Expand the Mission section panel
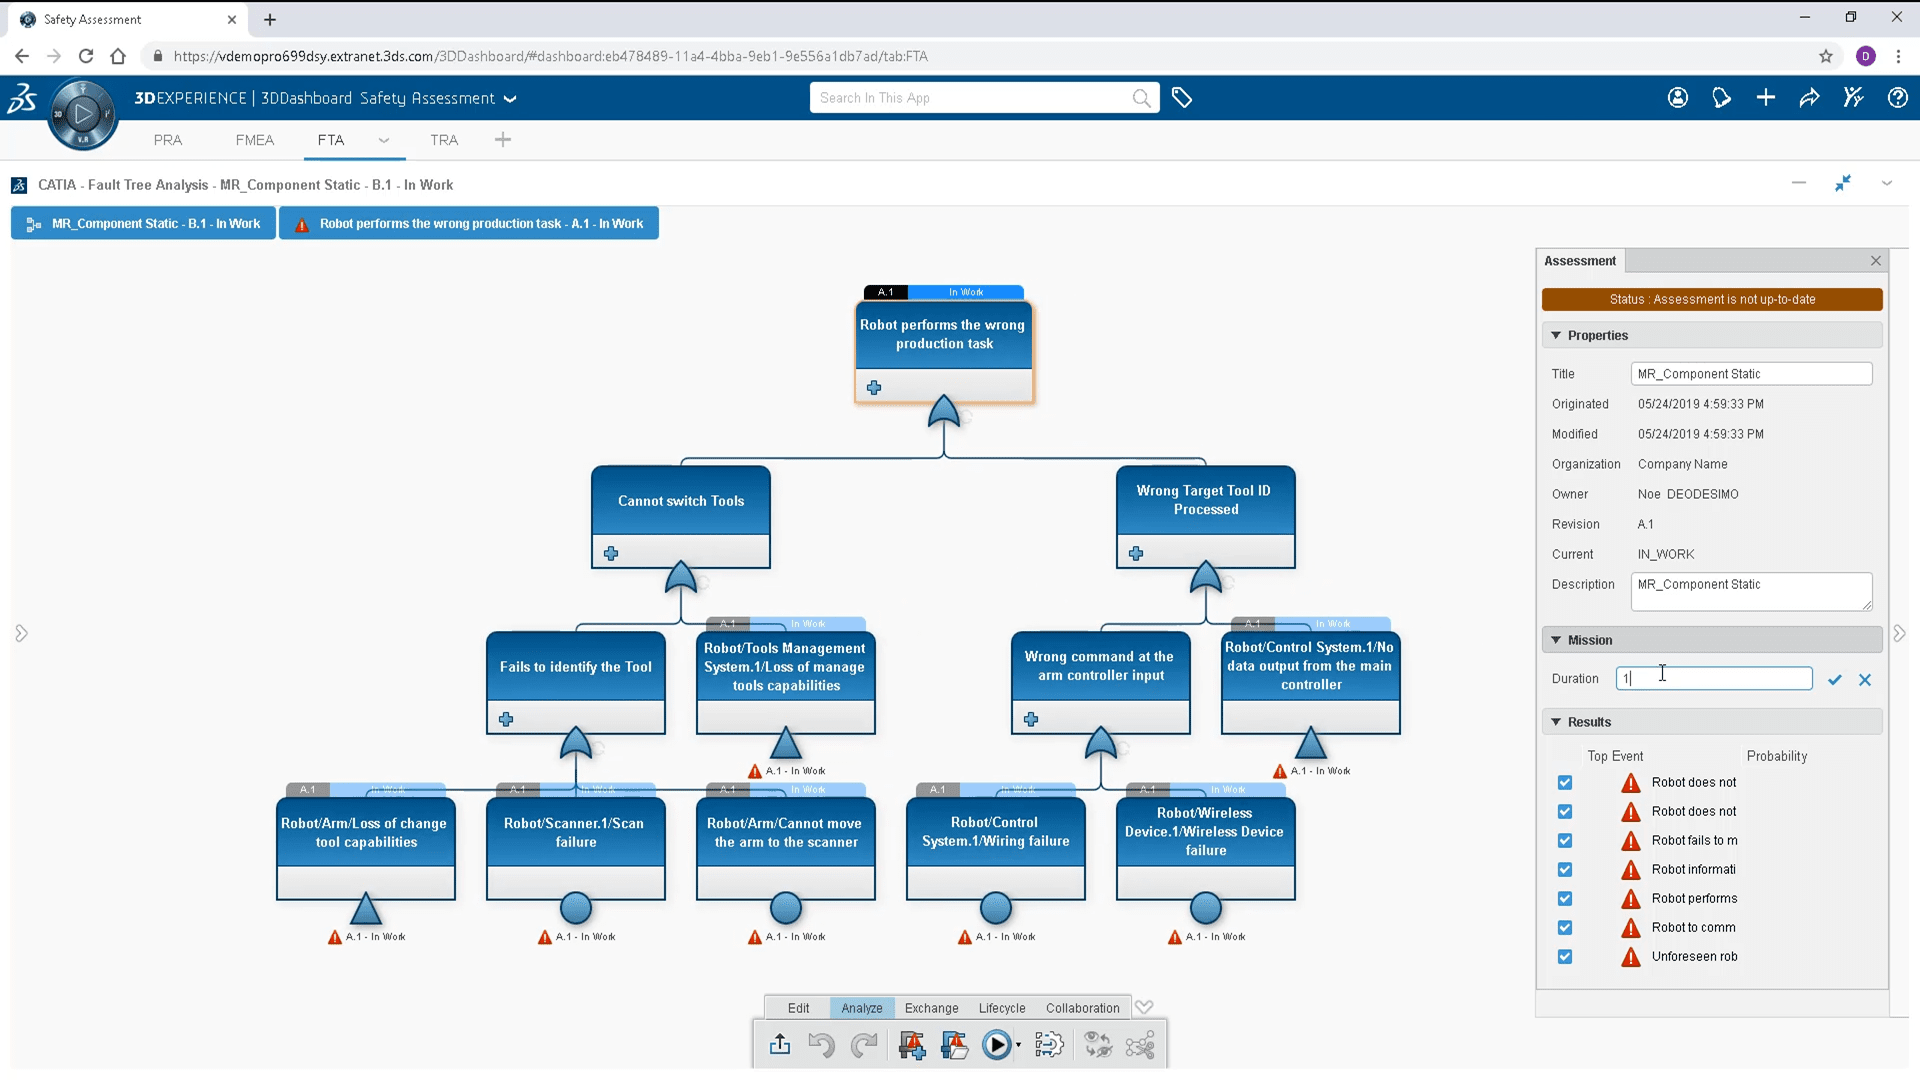1920x1080 pixels. [x=1559, y=640]
